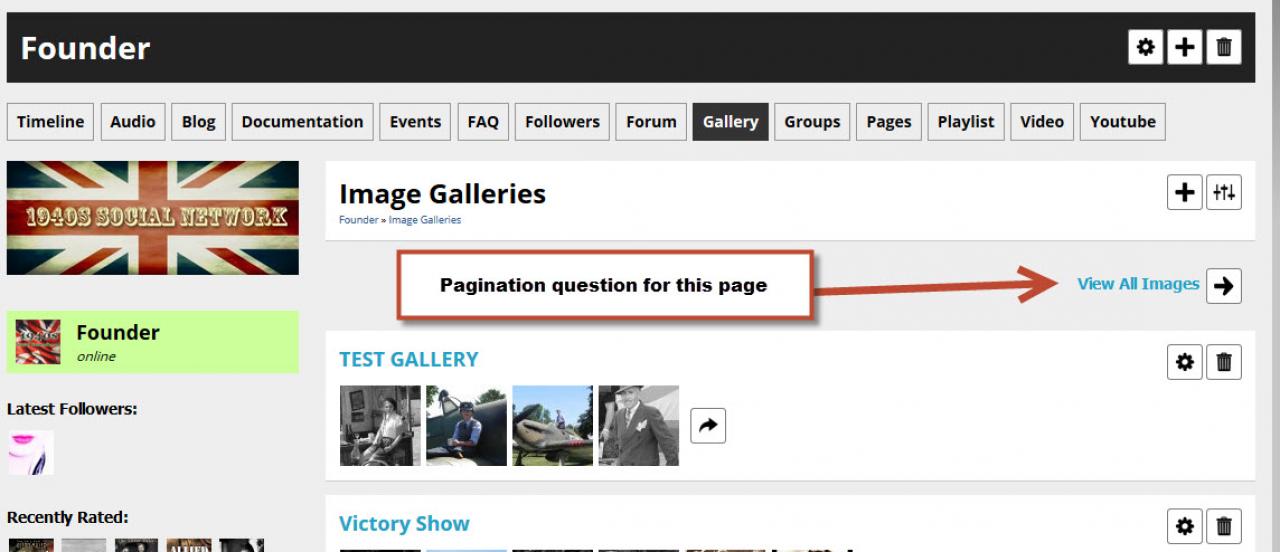Switch to the Forum tab
Viewport: 1280px width, 552px height.
[651, 122]
